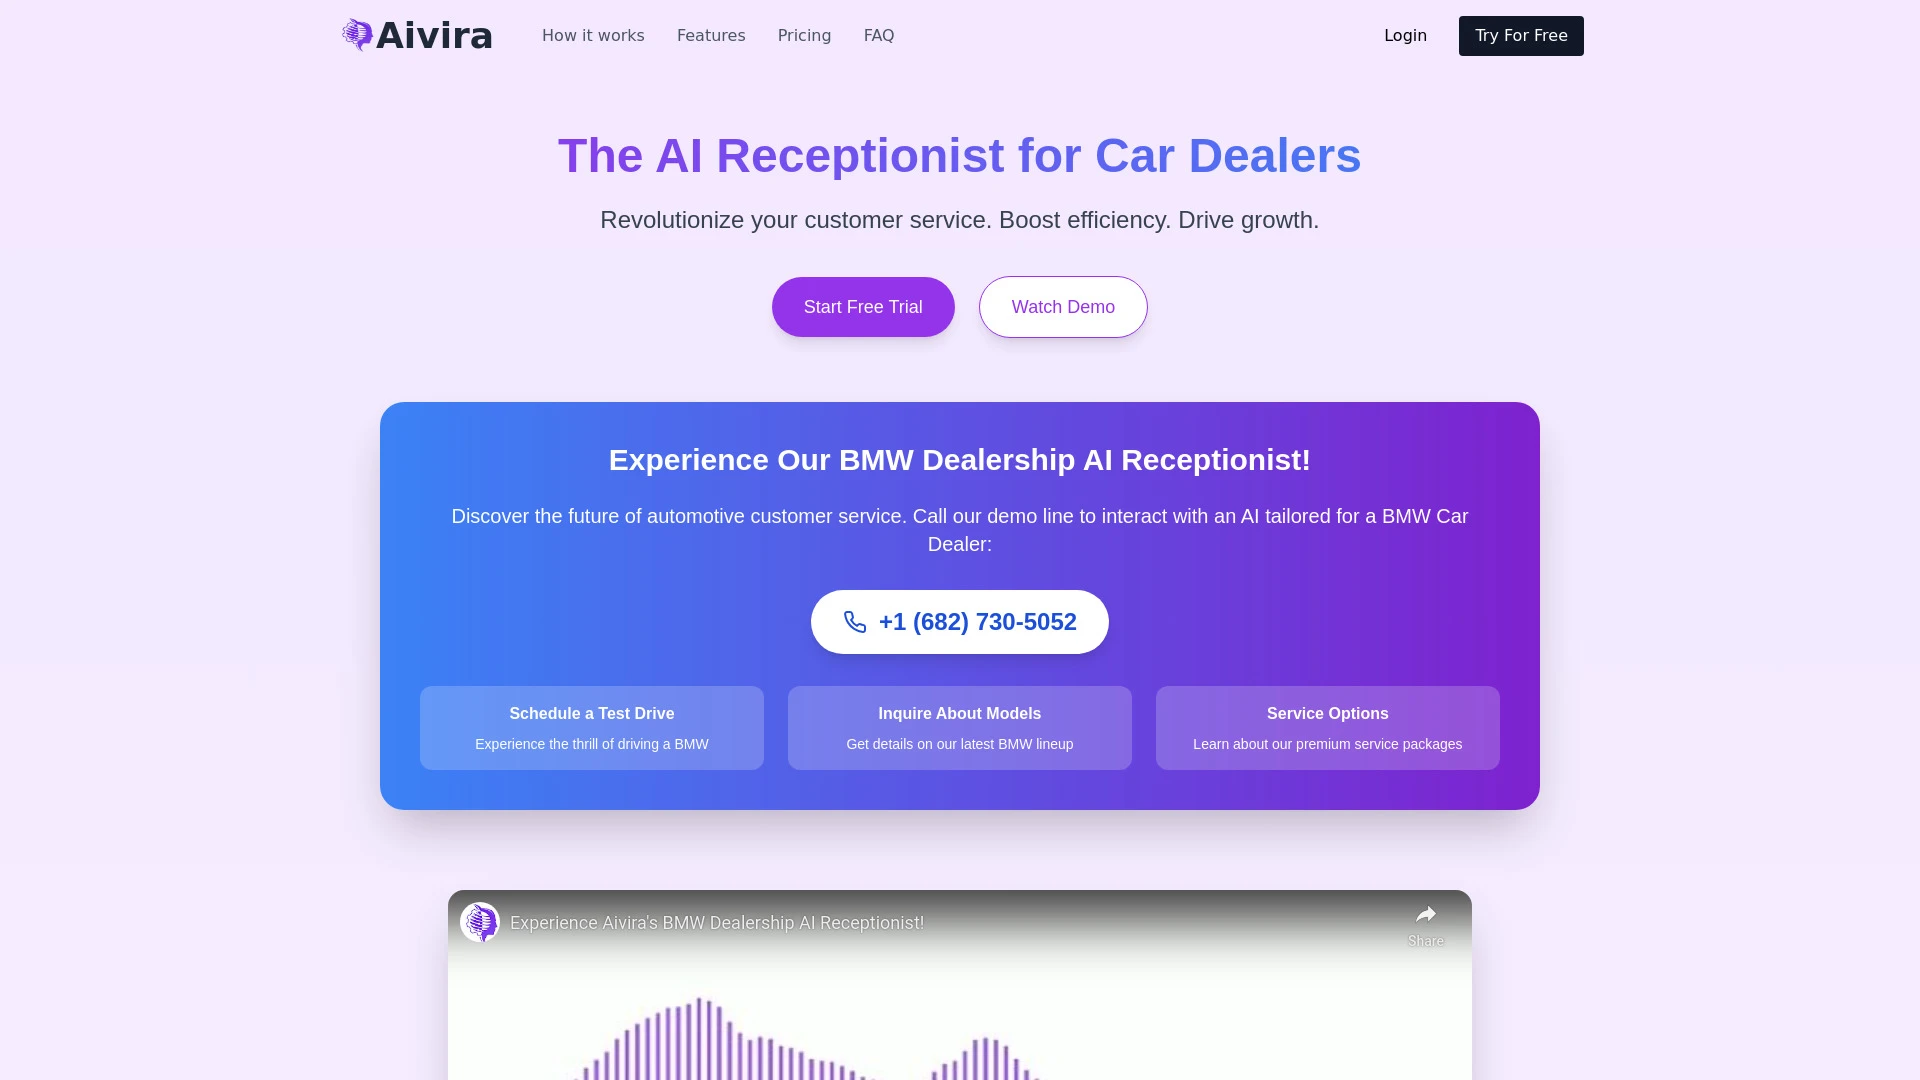Select the FAQ navigation tab
The image size is (1920, 1080).
(x=878, y=36)
